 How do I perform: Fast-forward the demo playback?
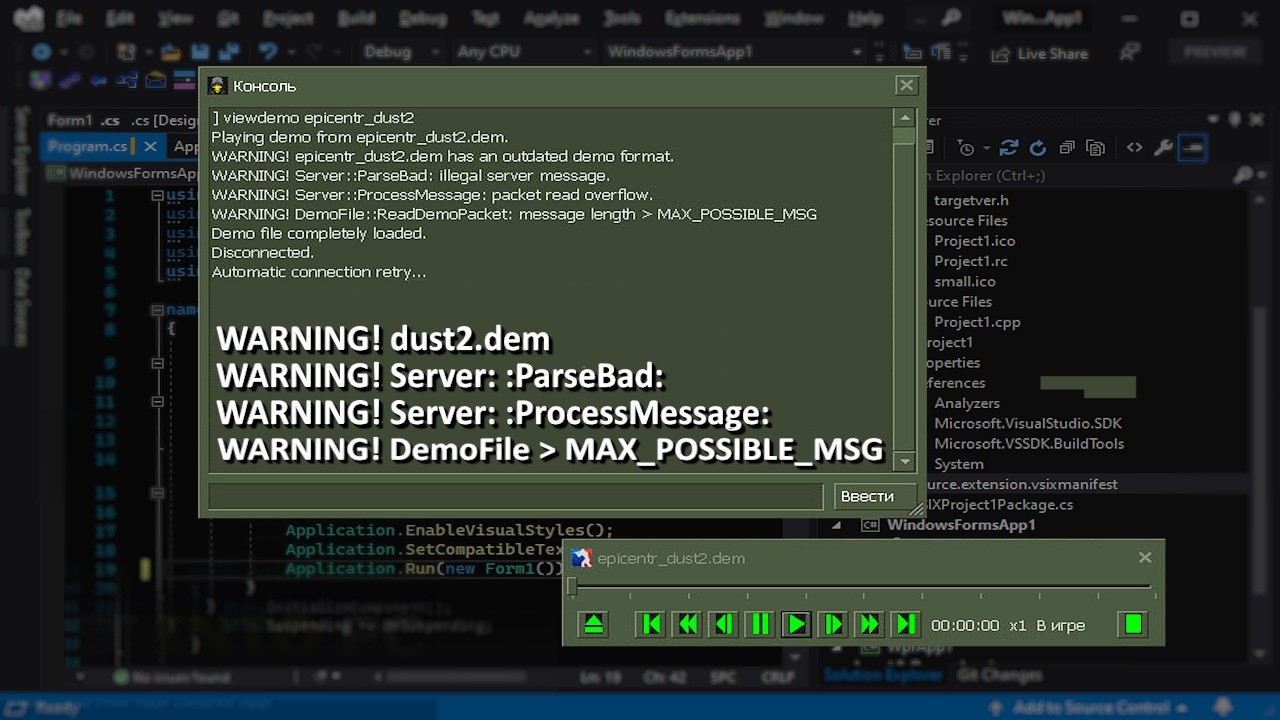(x=869, y=625)
